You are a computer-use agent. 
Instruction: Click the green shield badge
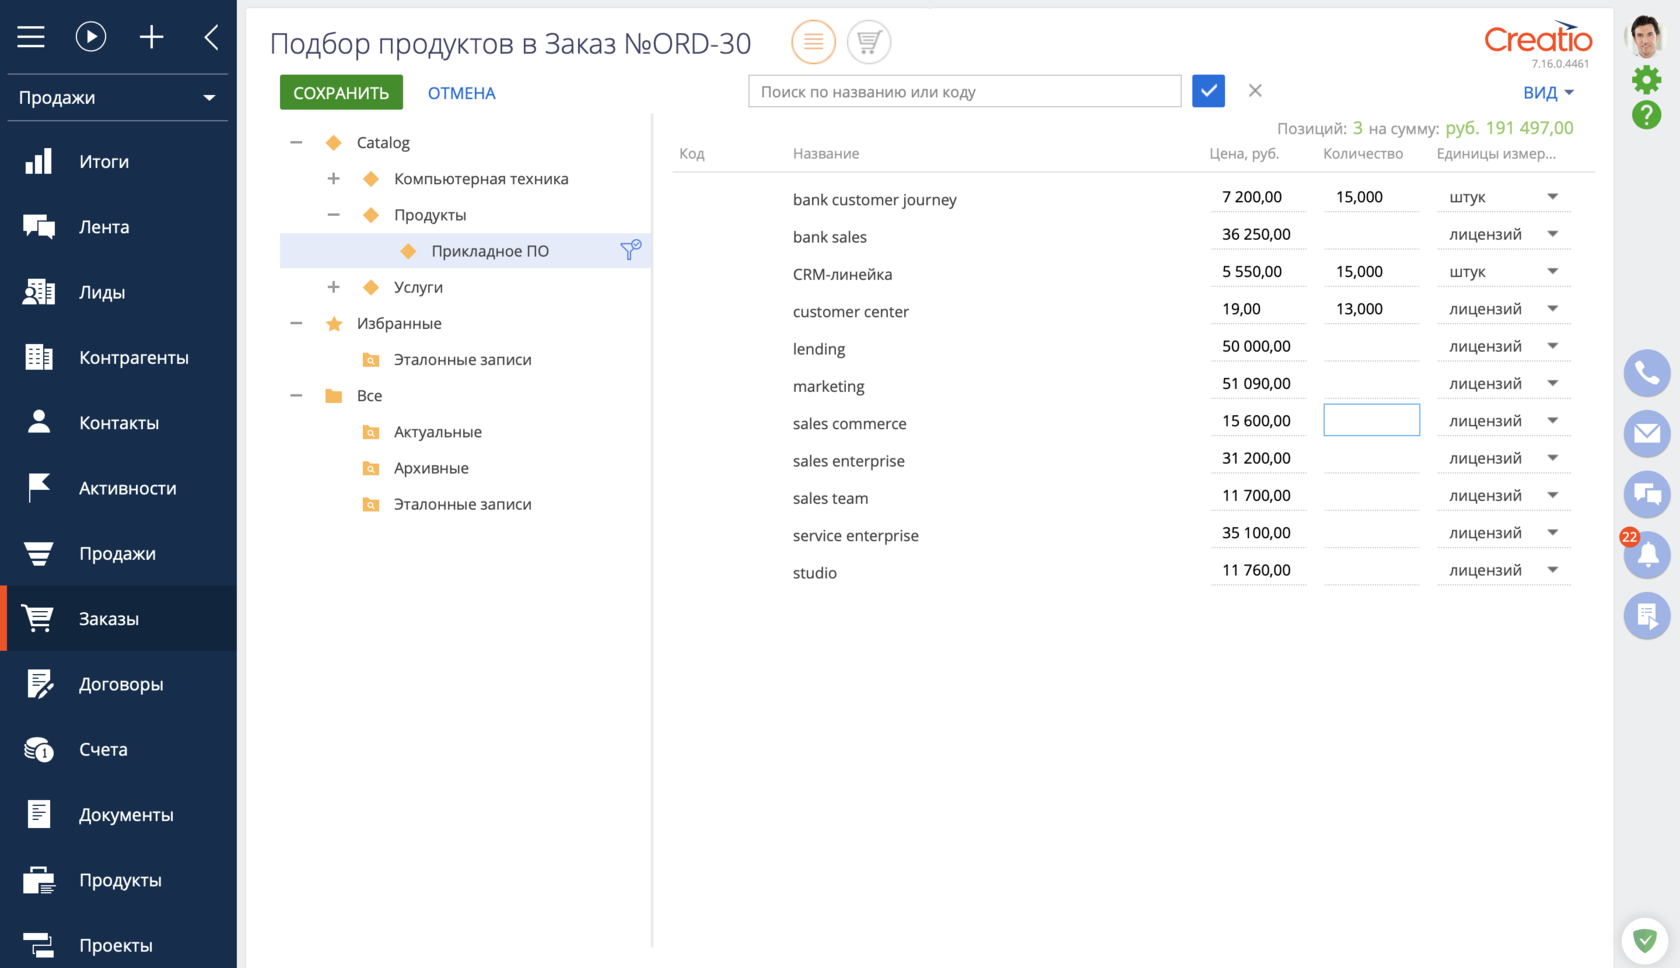point(1645,940)
